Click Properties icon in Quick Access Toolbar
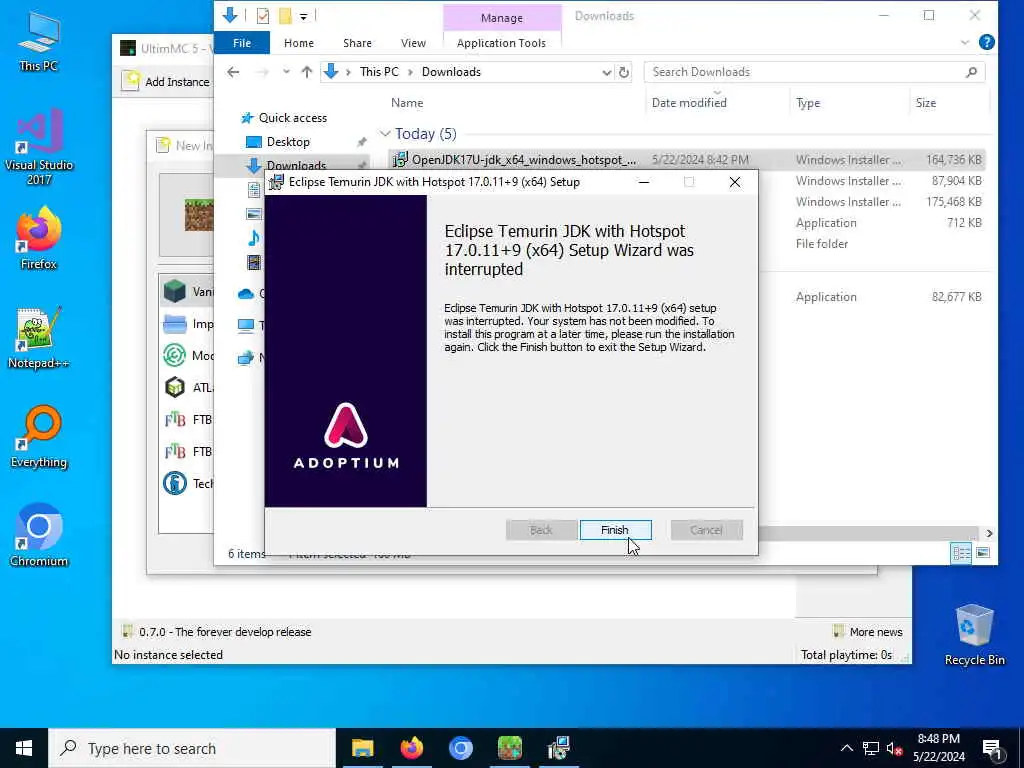The height and width of the screenshot is (768, 1024). tap(263, 16)
